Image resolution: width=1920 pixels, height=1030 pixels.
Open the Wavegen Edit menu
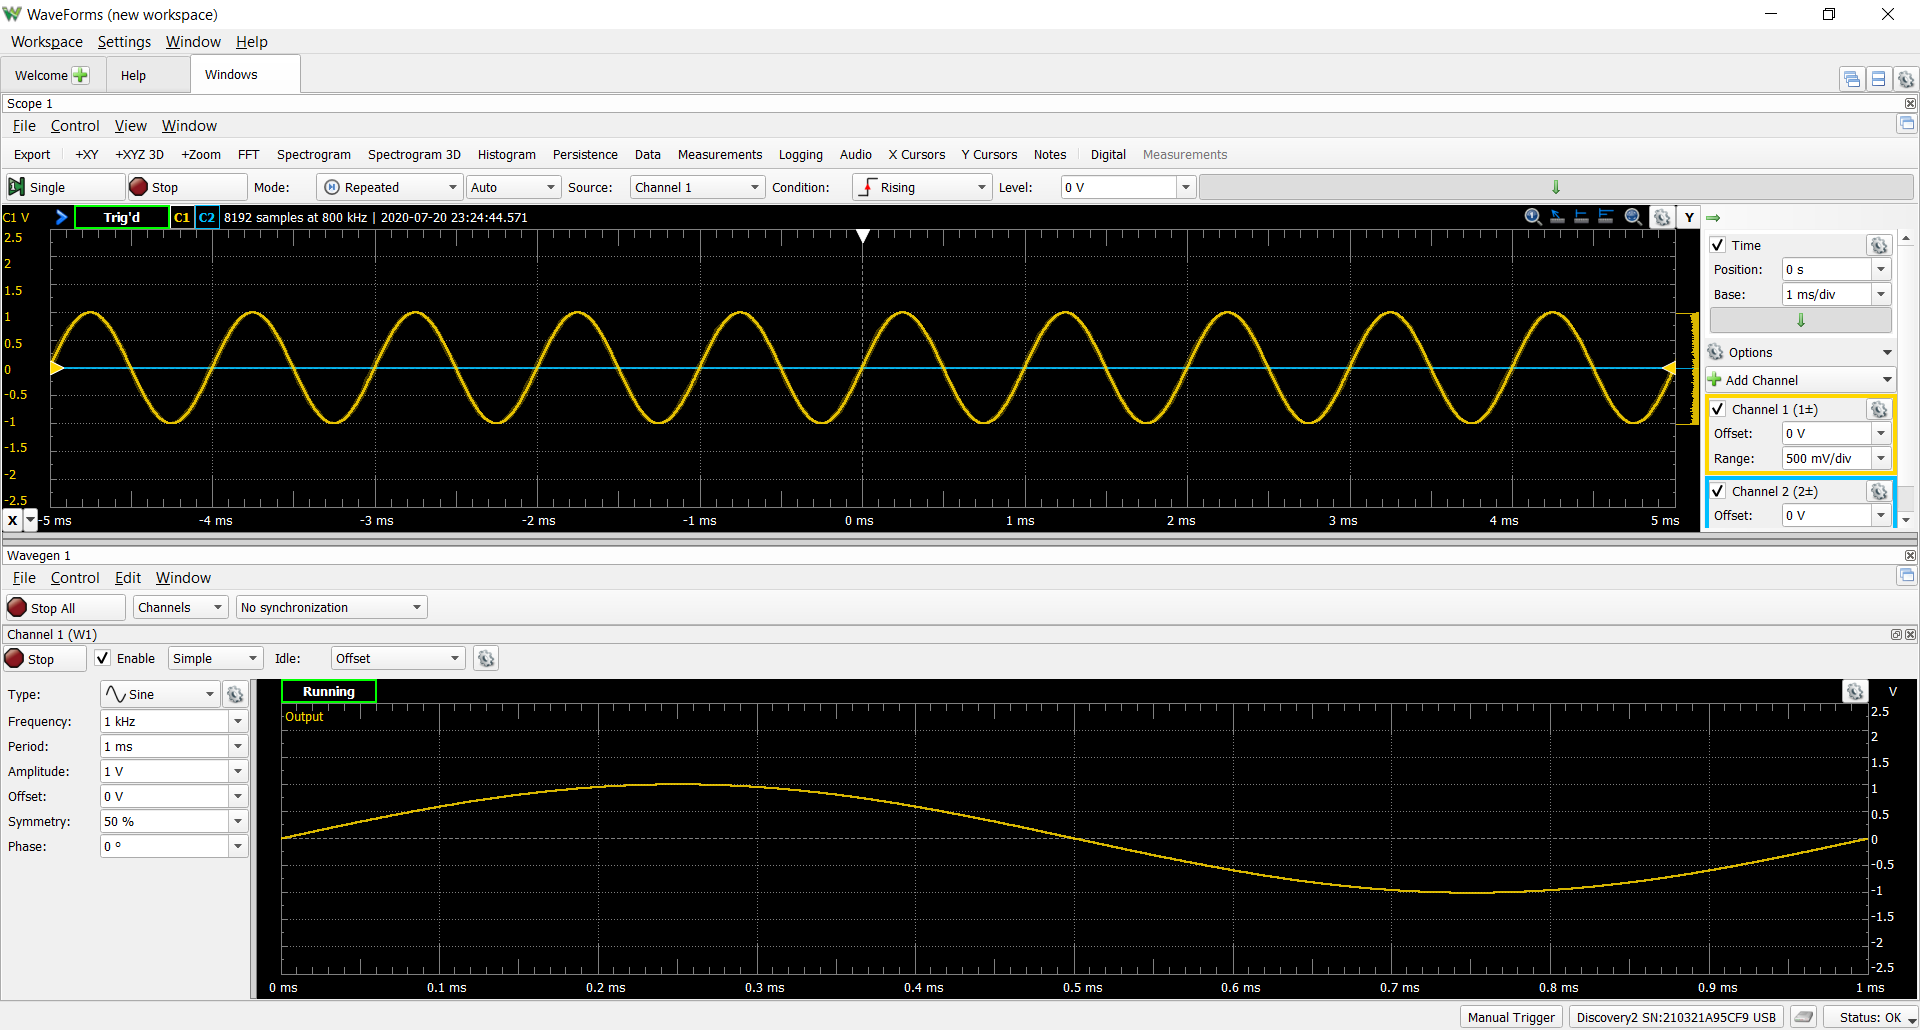128,578
